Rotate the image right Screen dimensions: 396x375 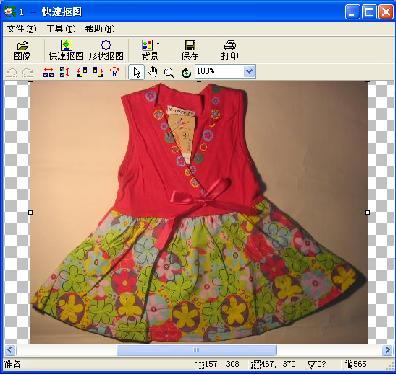pyautogui.click(x=98, y=72)
